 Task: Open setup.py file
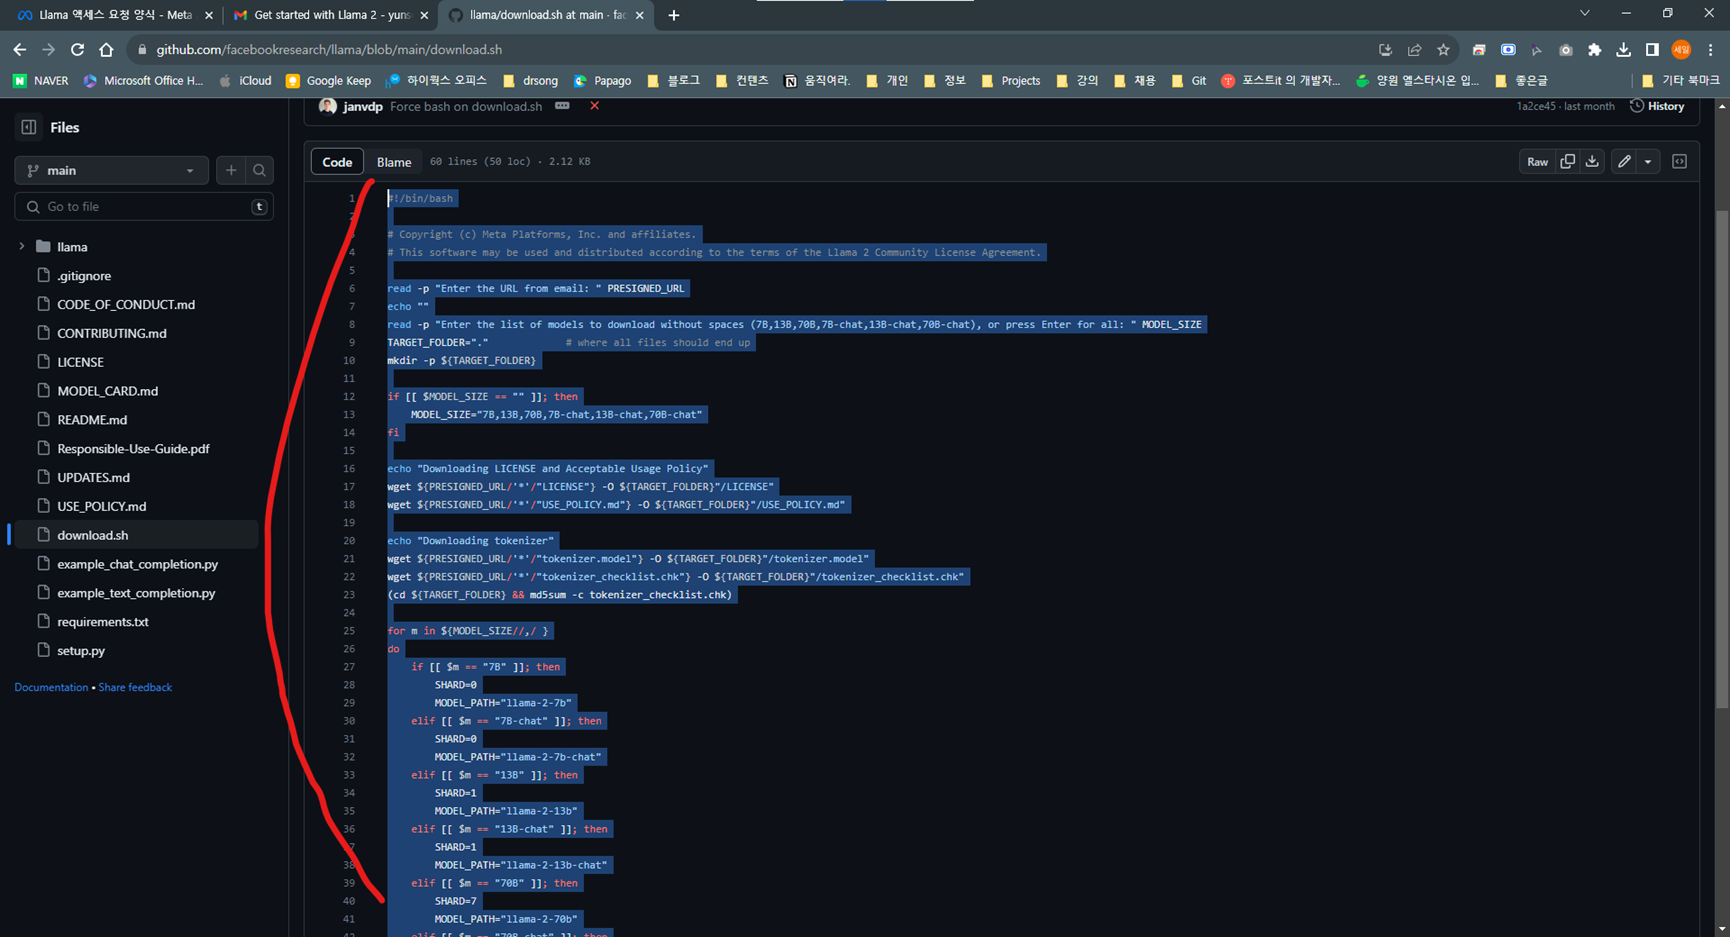click(x=81, y=651)
